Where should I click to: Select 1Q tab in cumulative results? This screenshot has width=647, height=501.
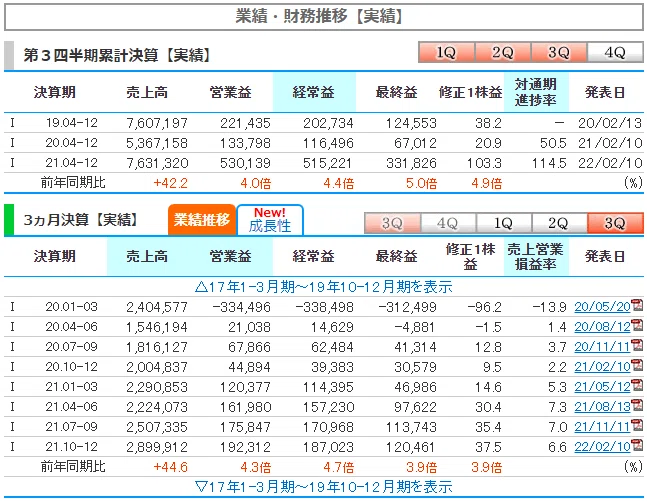click(x=446, y=52)
